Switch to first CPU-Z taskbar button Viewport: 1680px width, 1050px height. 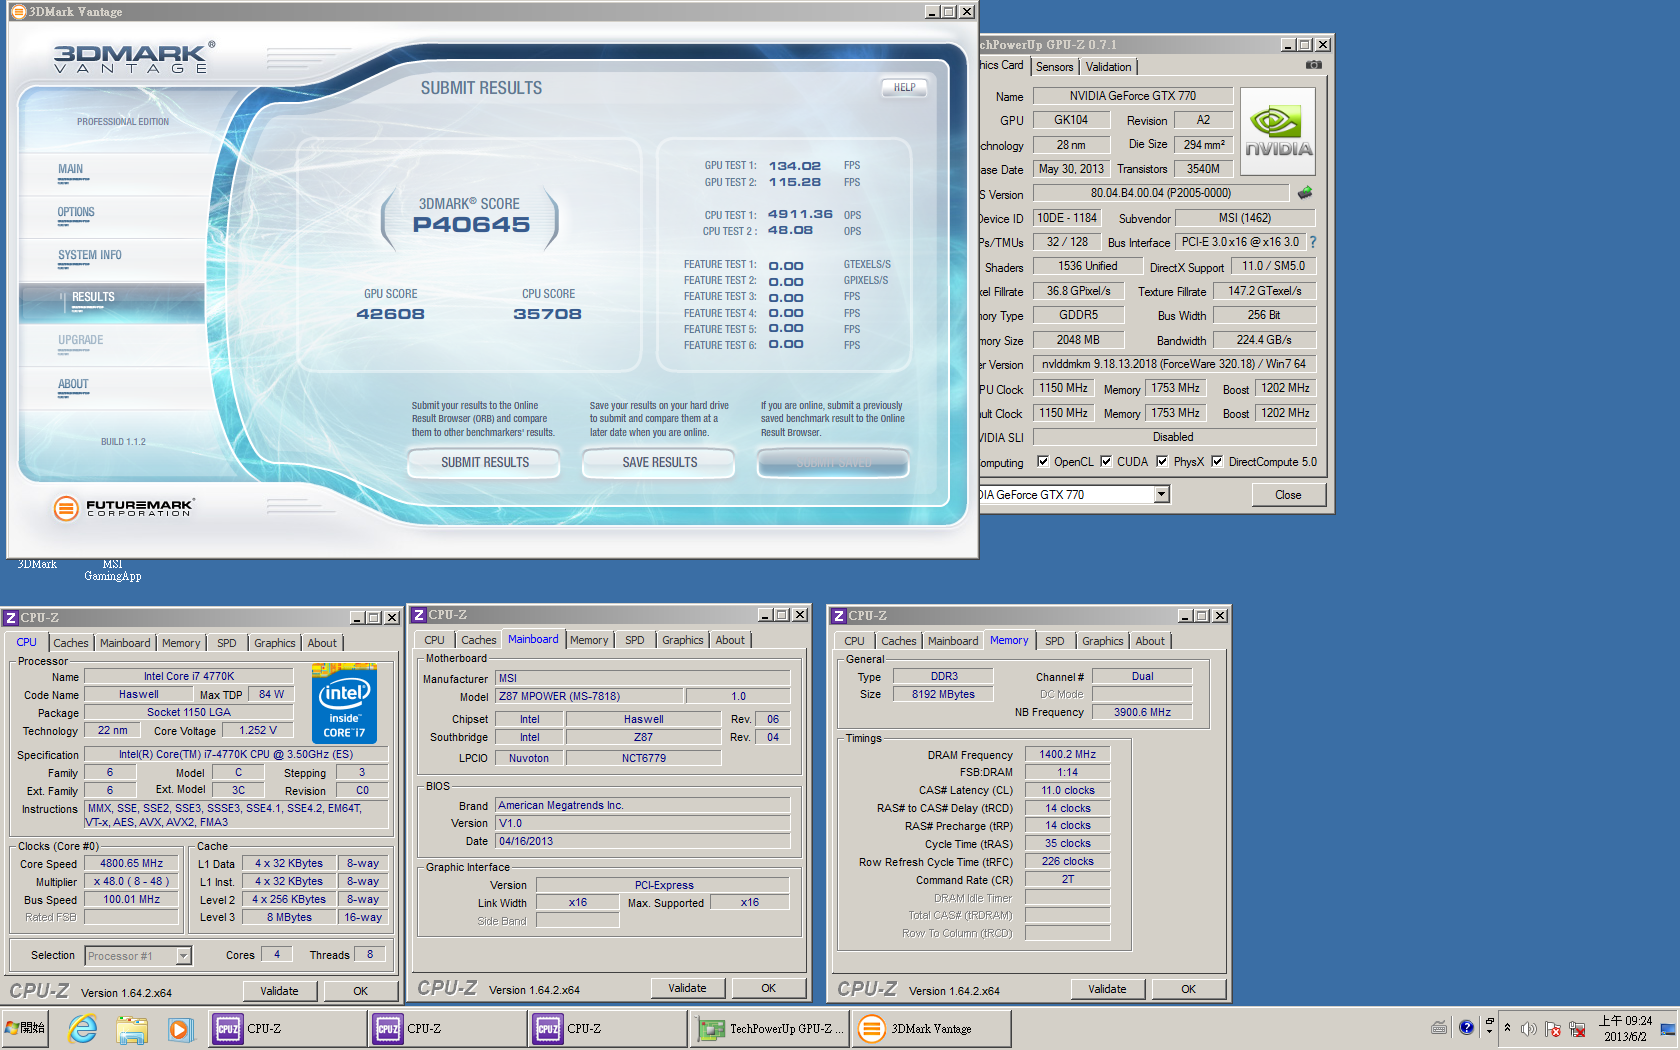click(287, 1028)
